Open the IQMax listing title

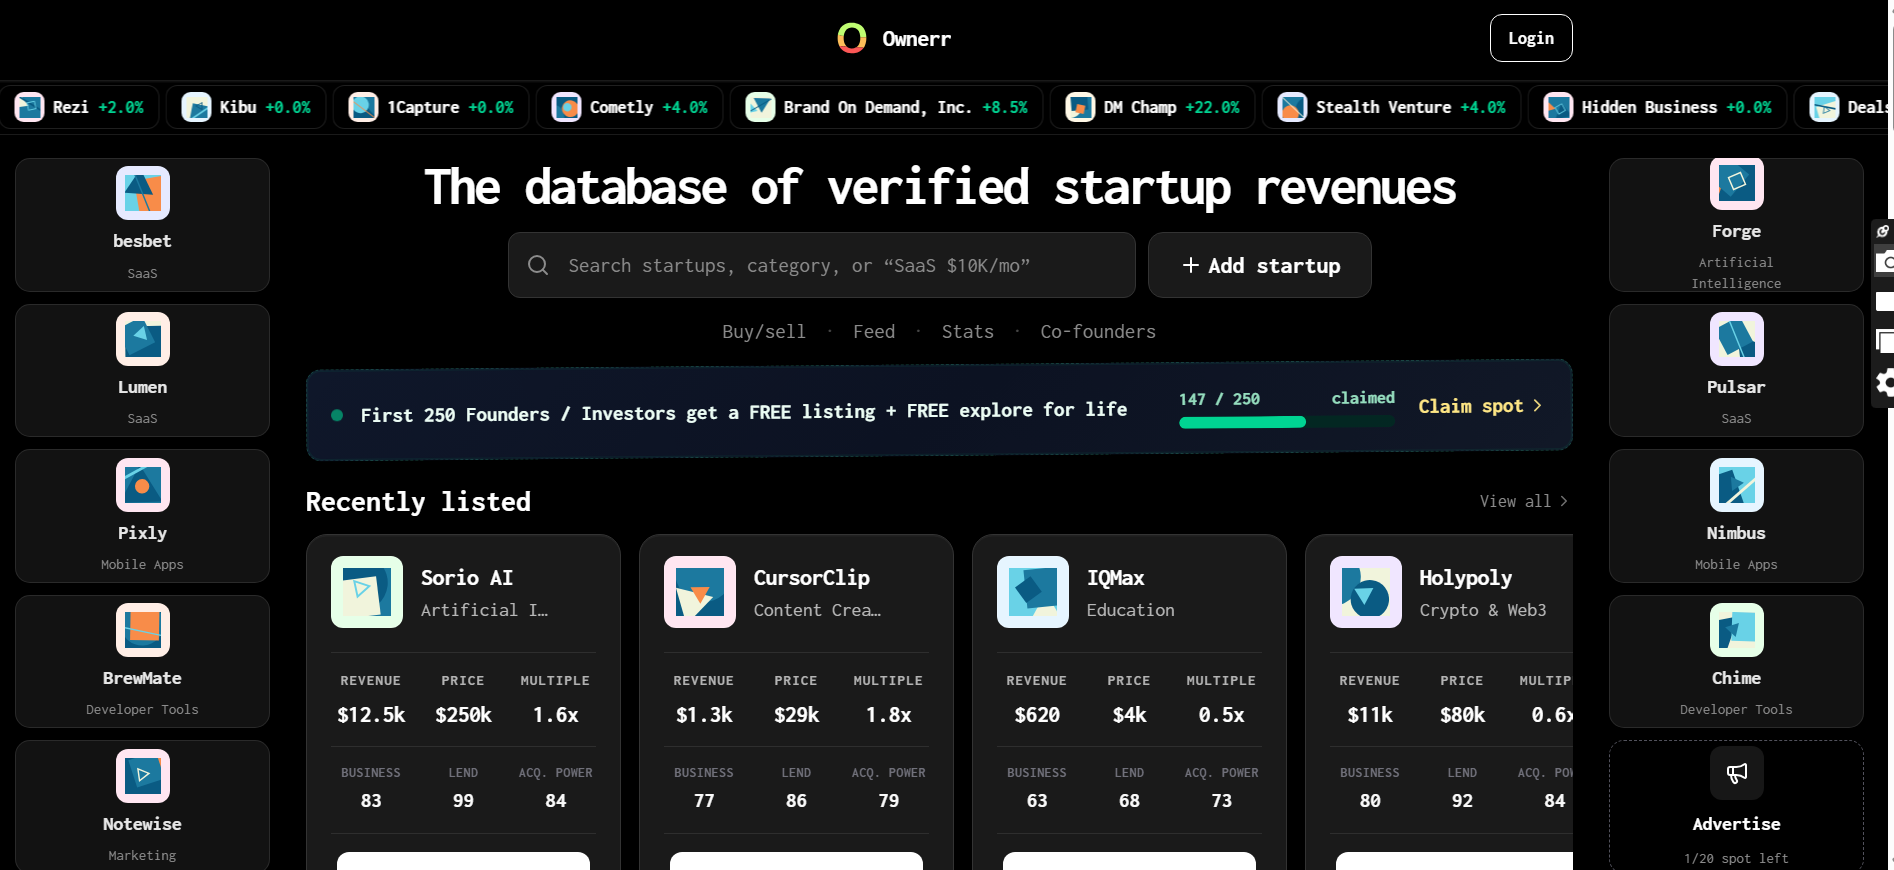pyautogui.click(x=1116, y=578)
